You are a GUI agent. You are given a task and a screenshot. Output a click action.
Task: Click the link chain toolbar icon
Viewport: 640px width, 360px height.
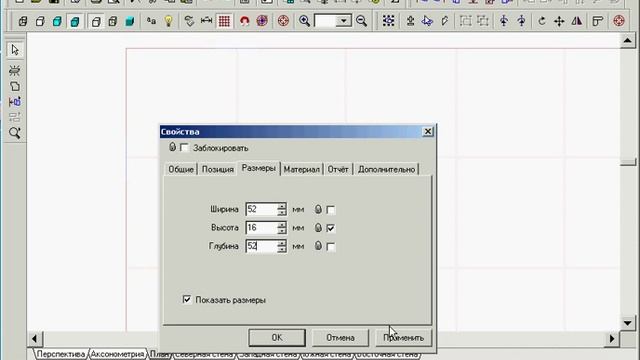(x=189, y=21)
